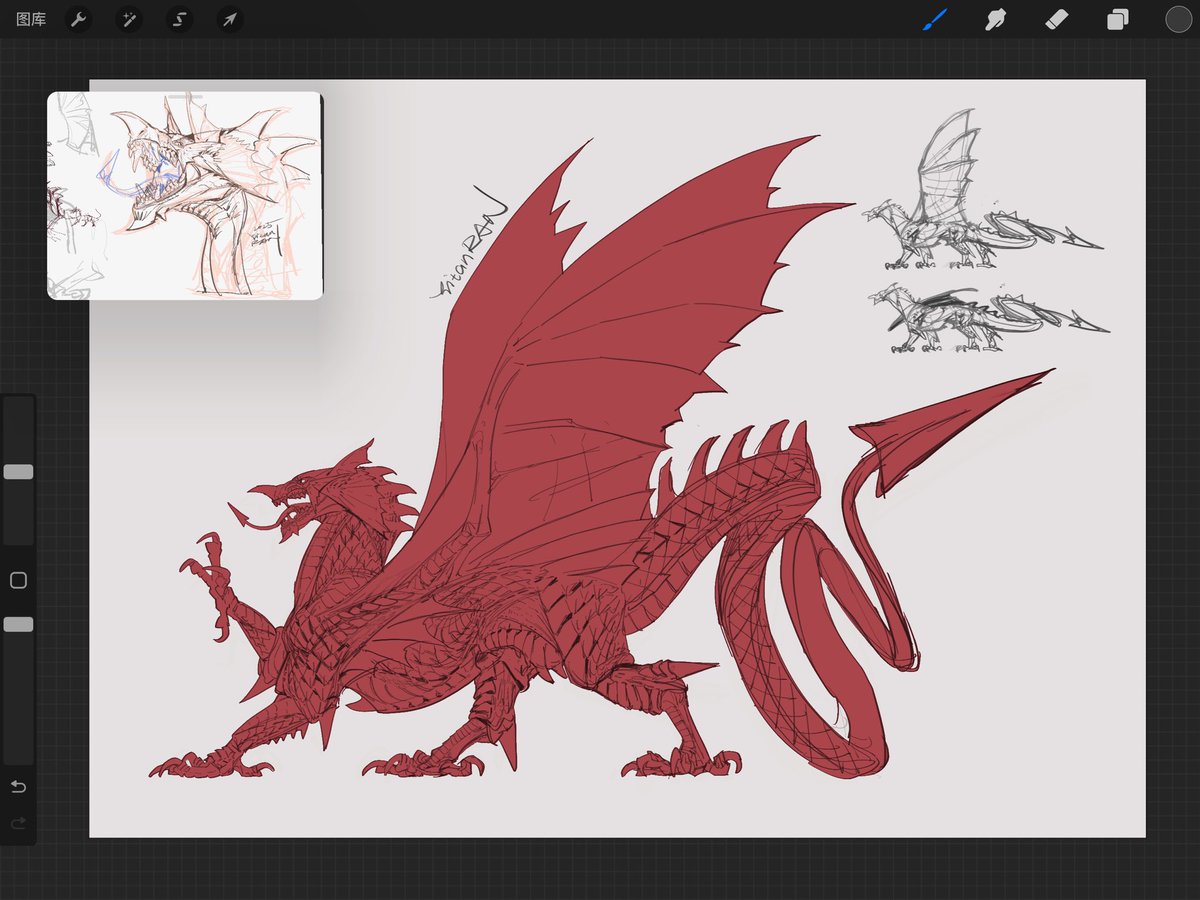Activate the Selection tool

[x=179, y=19]
